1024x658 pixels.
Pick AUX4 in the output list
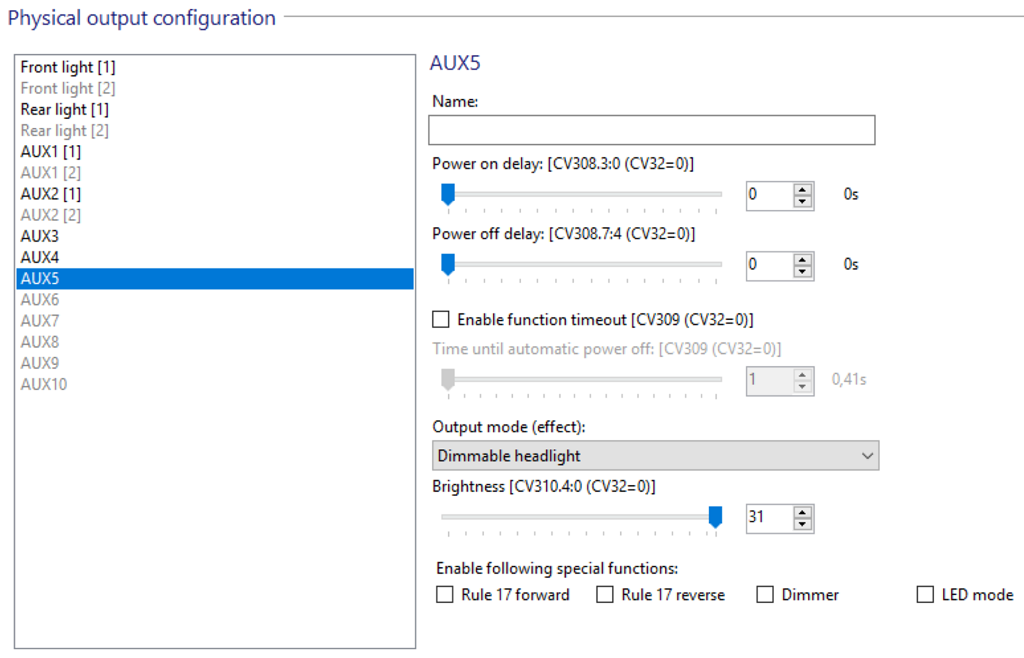40,257
